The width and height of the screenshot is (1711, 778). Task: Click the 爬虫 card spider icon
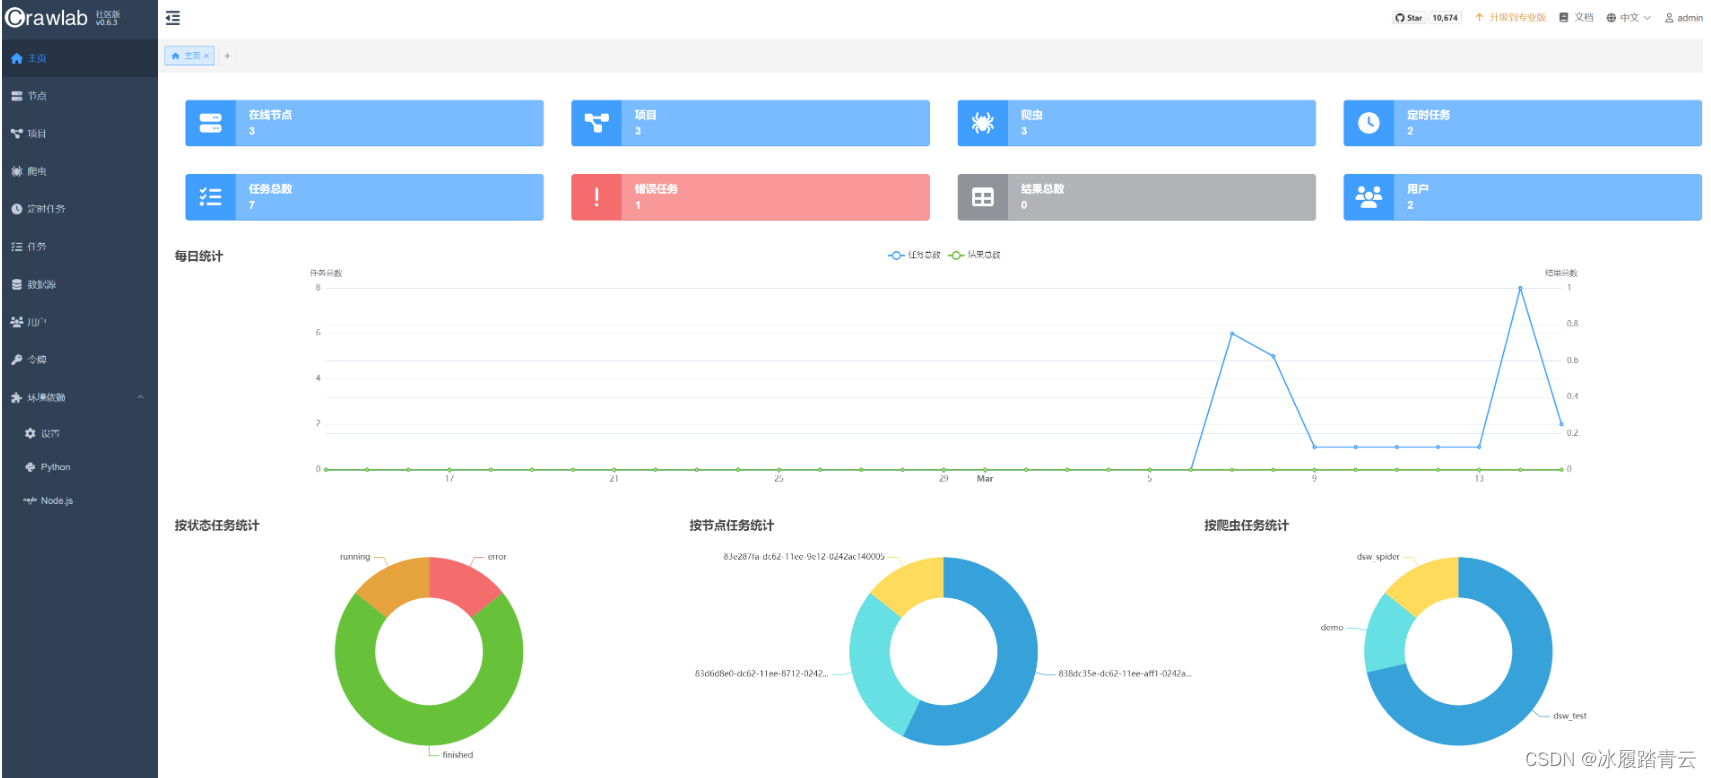click(x=983, y=123)
